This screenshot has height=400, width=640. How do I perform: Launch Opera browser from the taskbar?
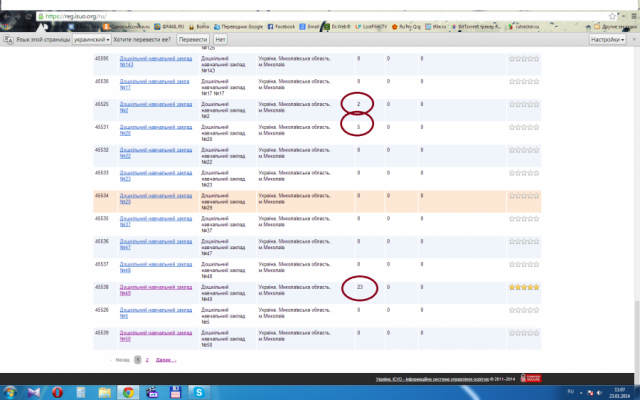click(59, 391)
